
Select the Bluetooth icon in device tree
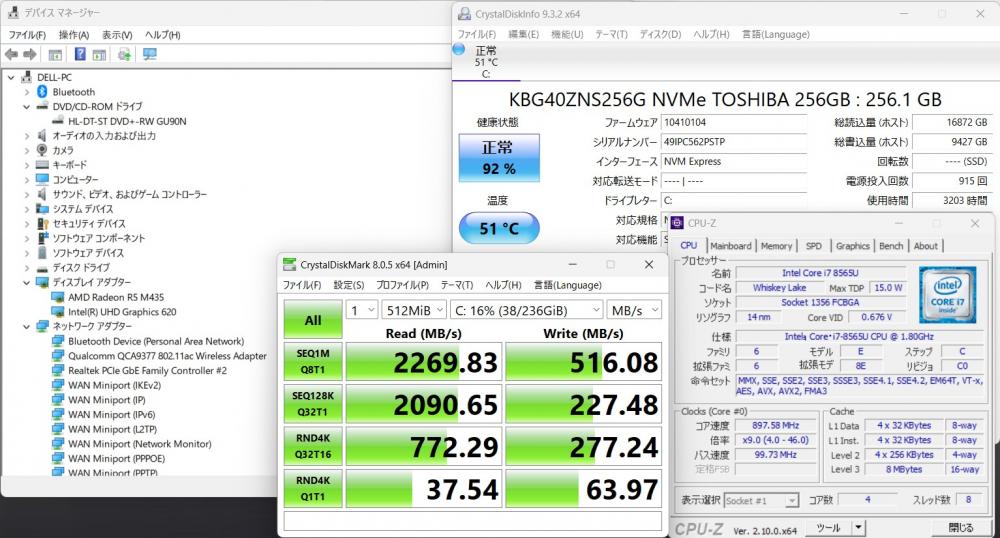(x=42, y=92)
